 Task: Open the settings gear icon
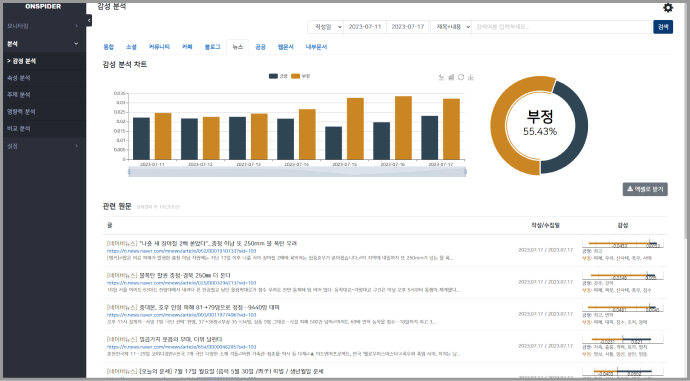coord(668,7)
